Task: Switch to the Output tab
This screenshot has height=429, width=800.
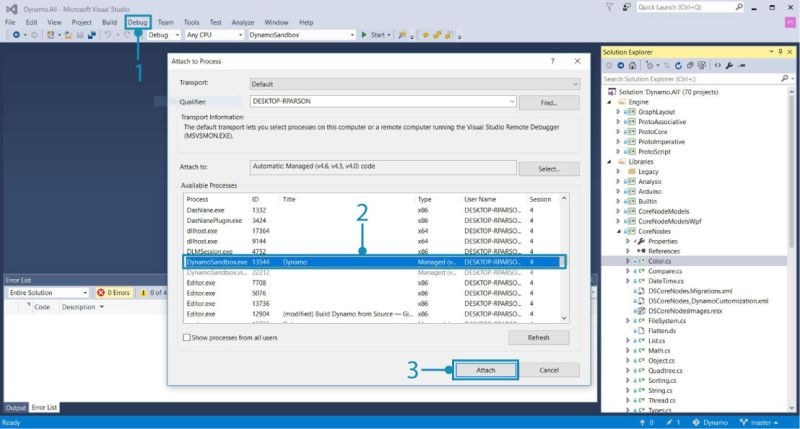Action: pyautogui.click(x=15, y=408)
